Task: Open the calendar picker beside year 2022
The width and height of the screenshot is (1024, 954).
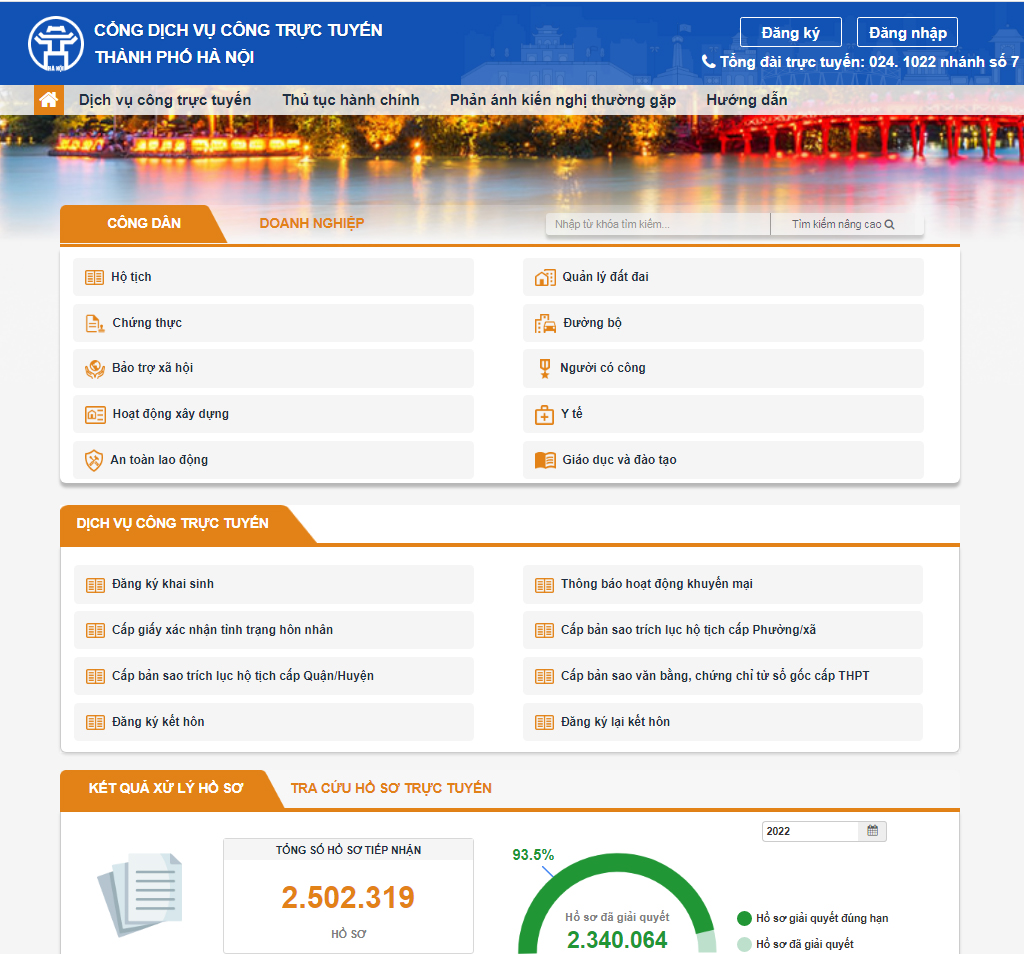Action: tap(872, 831)
